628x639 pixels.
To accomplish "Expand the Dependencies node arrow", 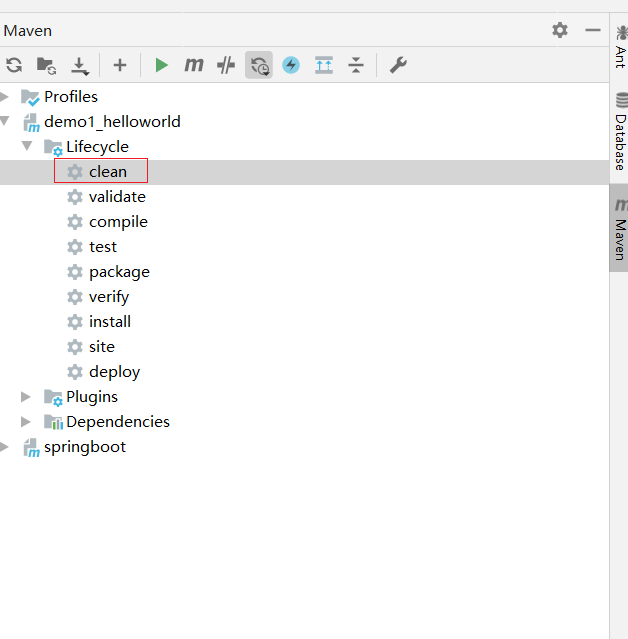I will (27, 422).
